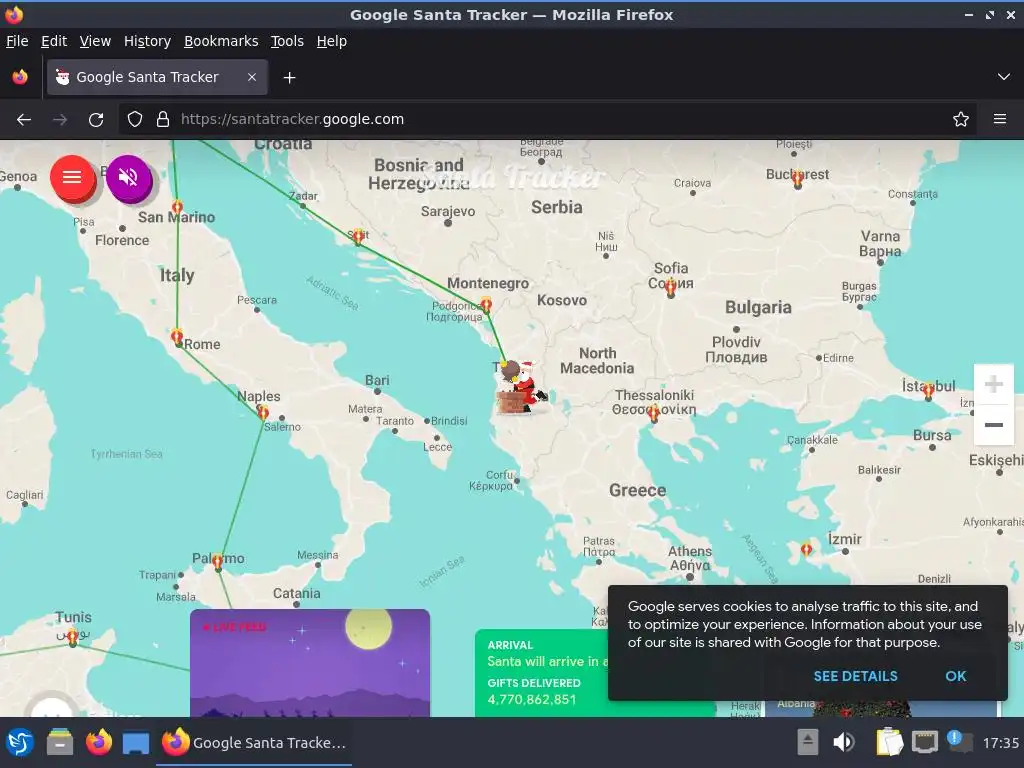Click the gift marker at Podgorica
1024x768 pixels.
(486, 304)
